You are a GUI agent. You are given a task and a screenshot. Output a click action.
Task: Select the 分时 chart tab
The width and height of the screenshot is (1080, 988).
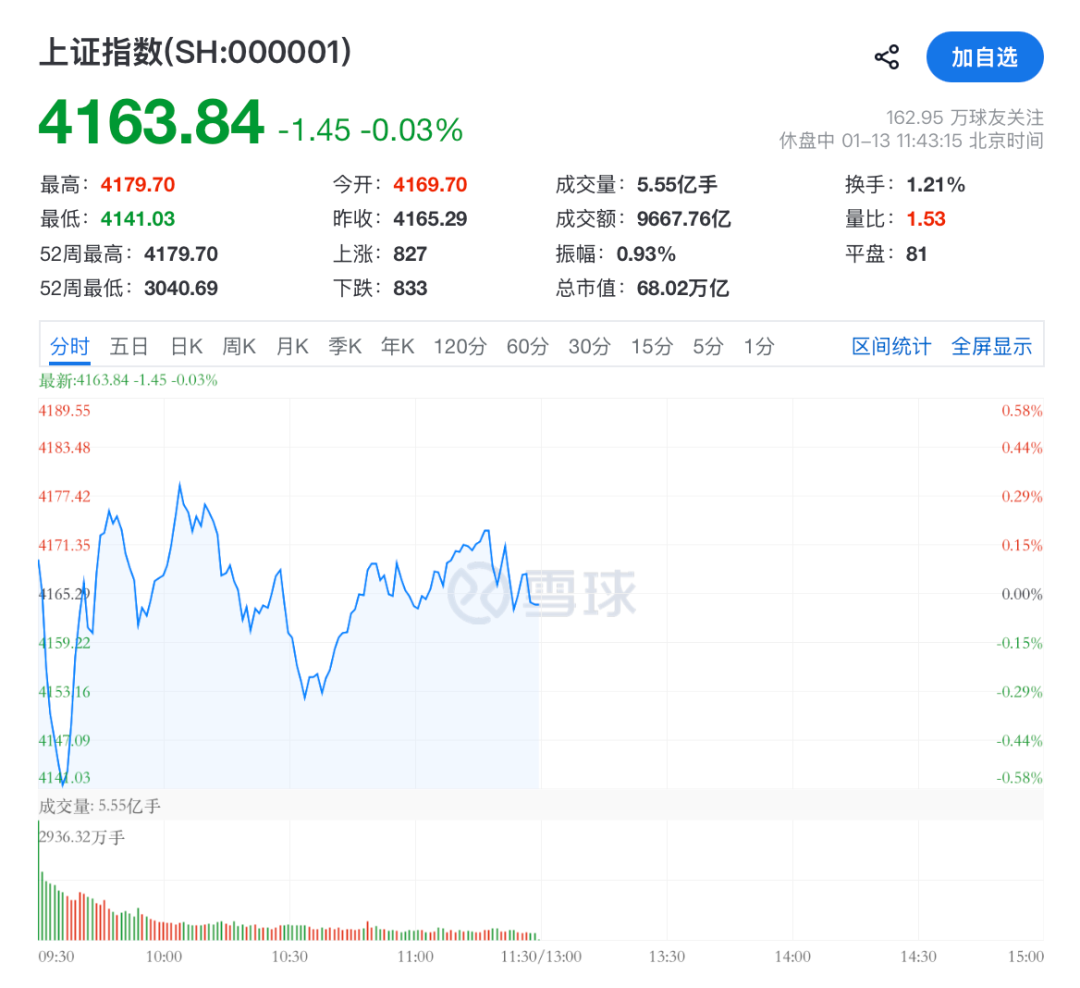coord(70,347)
